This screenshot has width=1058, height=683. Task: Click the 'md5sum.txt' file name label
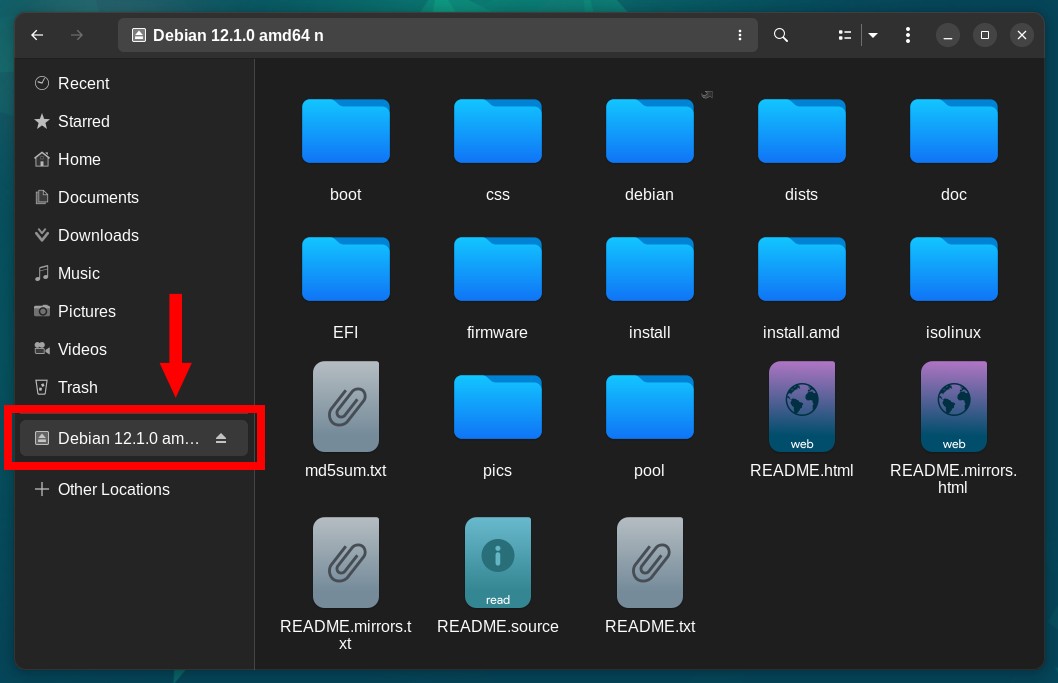tap(345, 470)
